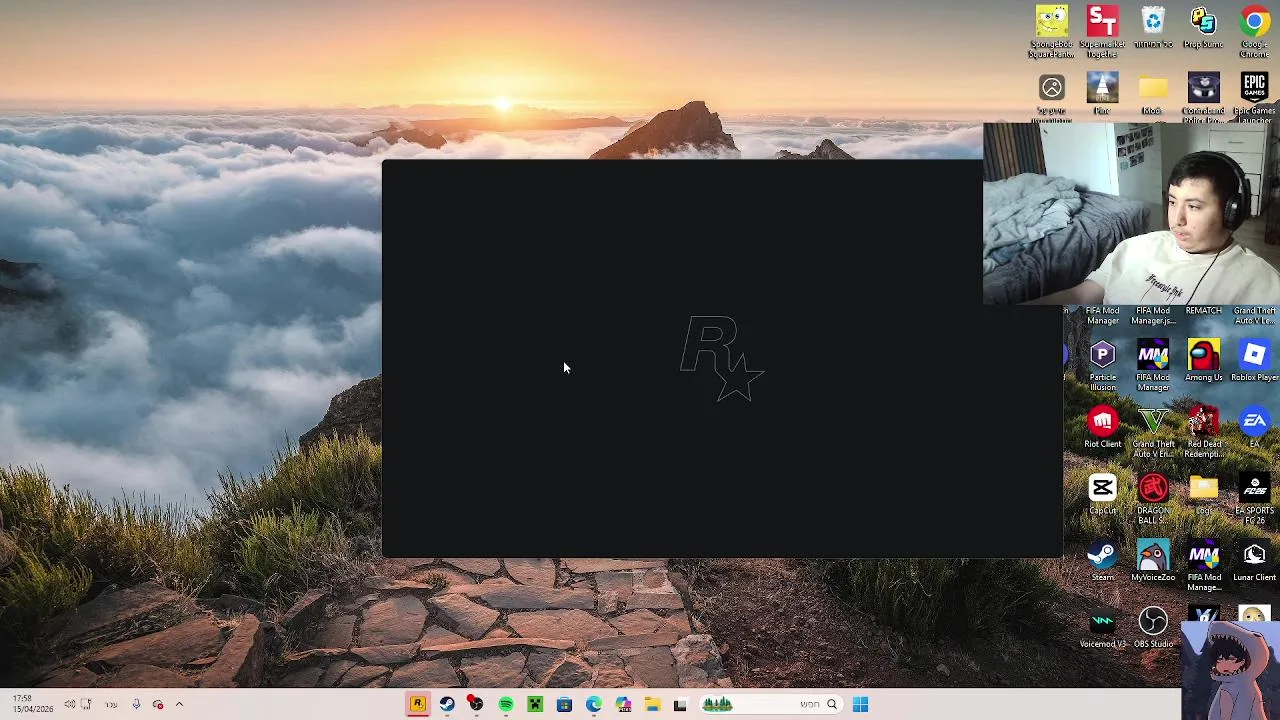Open File Explorer from the taskbar
This screenshot has height=720, width=1280.
(652, 704)
